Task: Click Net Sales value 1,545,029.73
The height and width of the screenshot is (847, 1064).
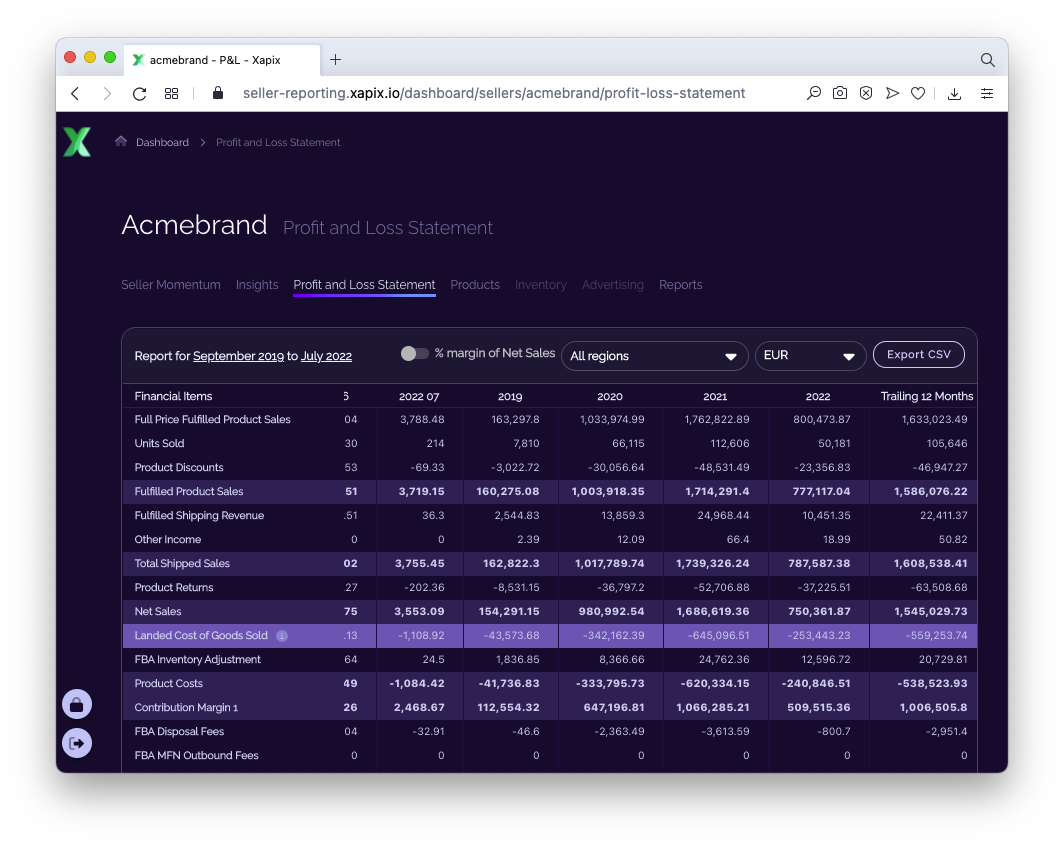Action: [x=930, y=611]
